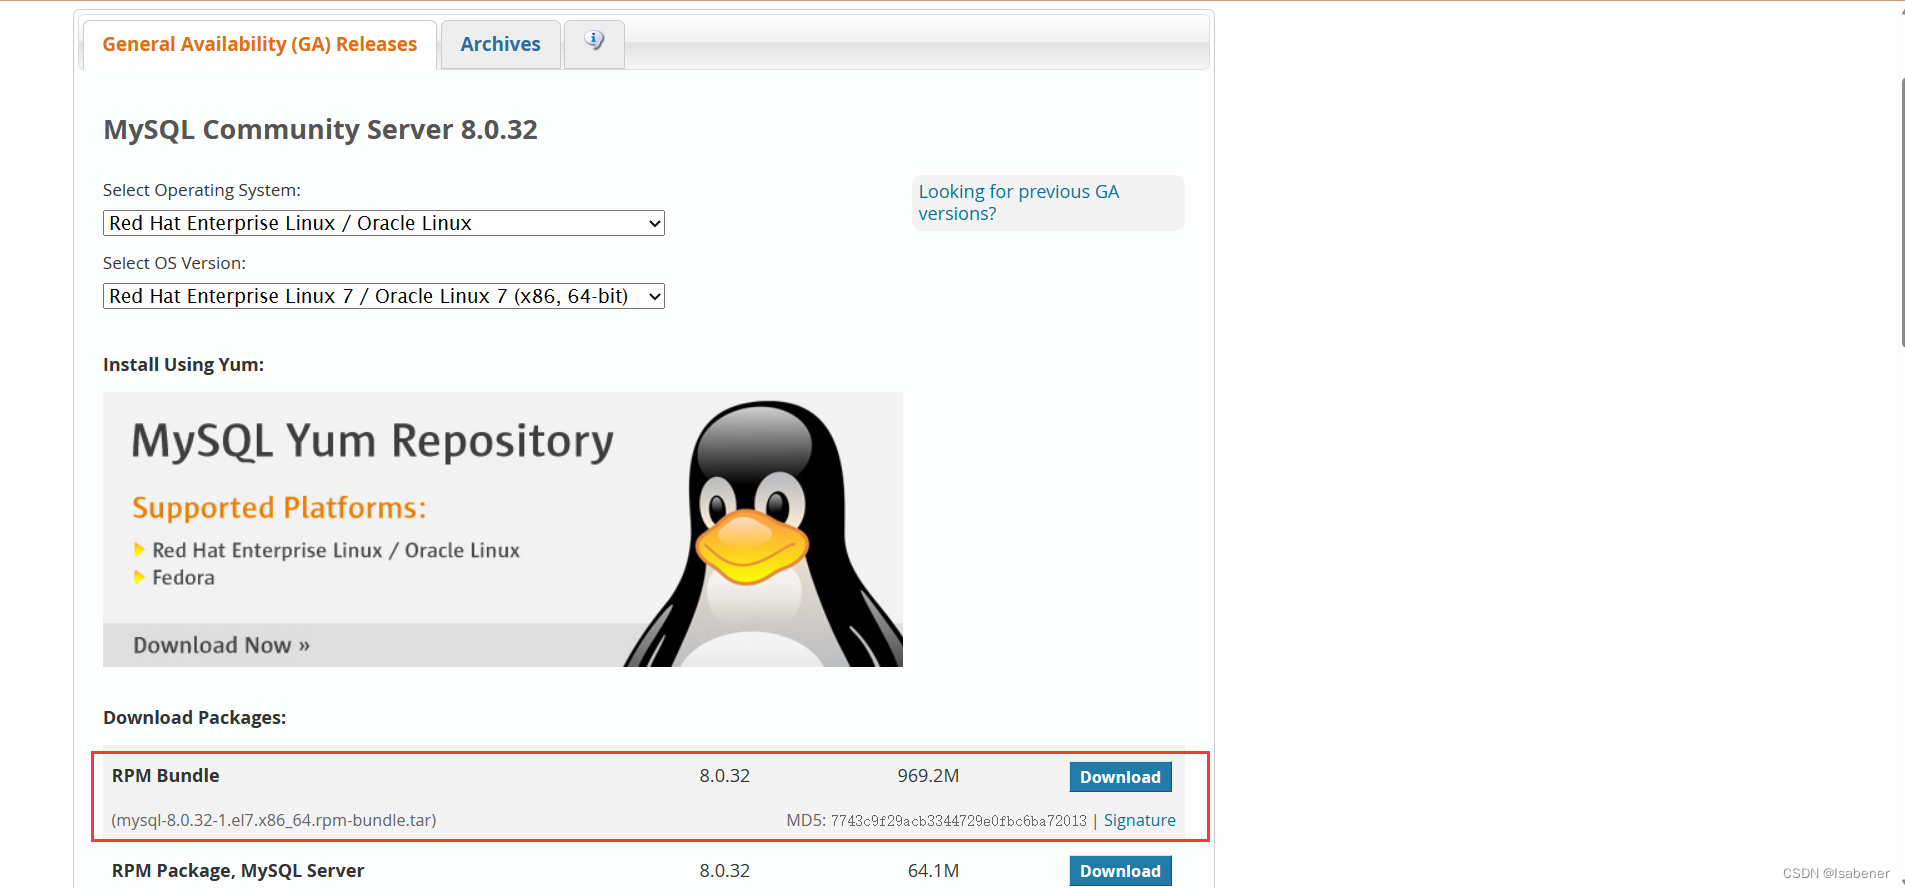
Task: Download the RPM Bundle package
Action: pos(1120,777)
